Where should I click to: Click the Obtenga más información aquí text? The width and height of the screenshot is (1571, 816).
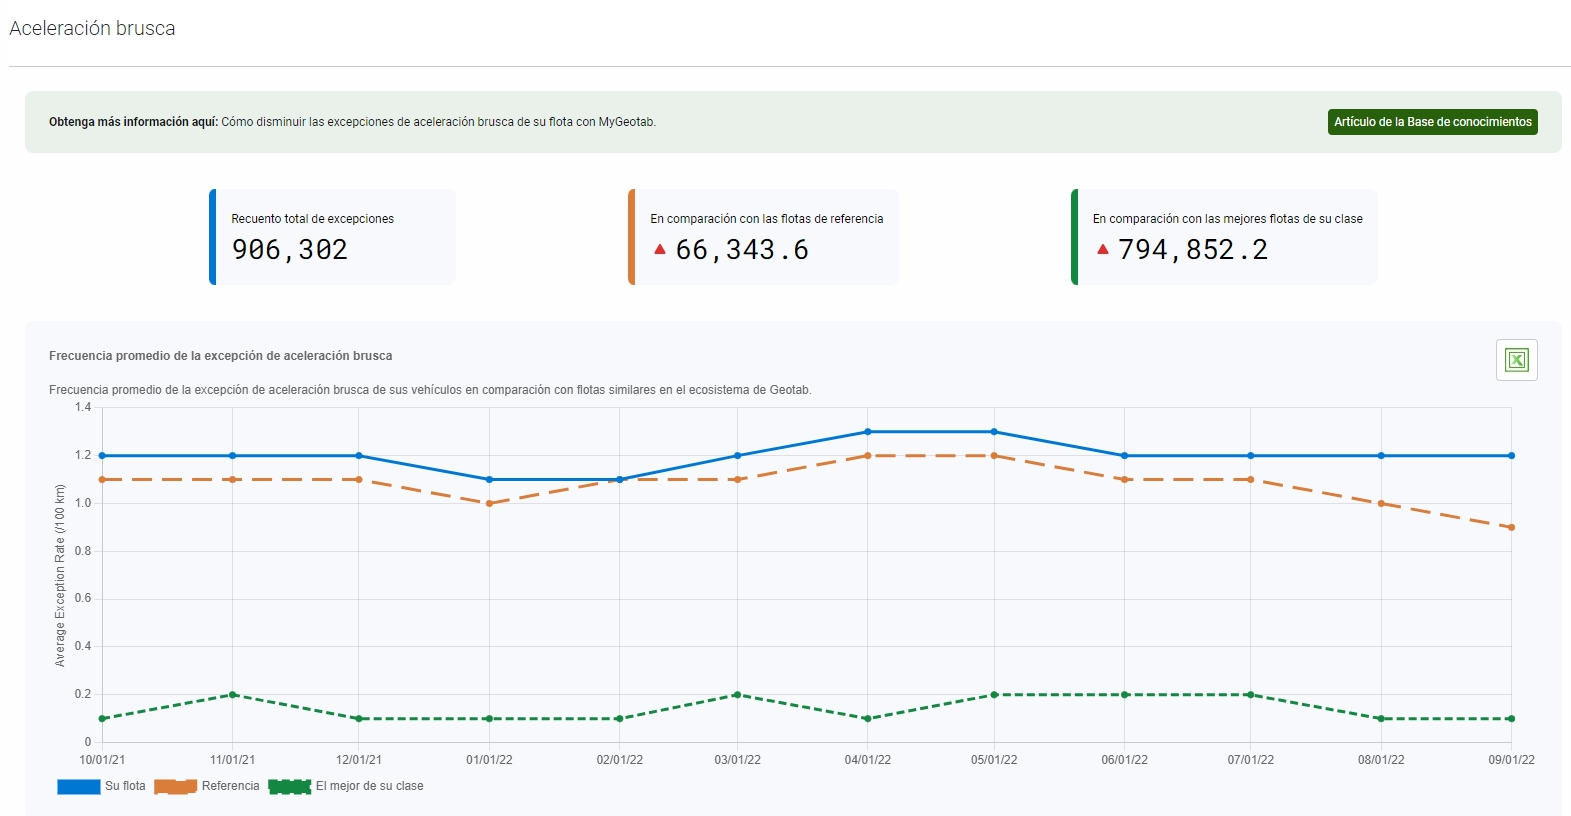(x=133, y=122)
